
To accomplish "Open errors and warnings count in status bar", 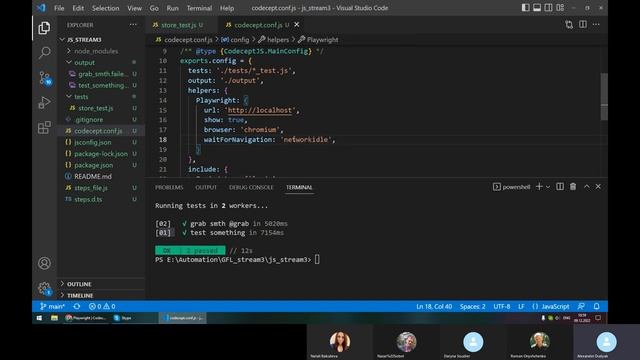I will tap(102, 306).
